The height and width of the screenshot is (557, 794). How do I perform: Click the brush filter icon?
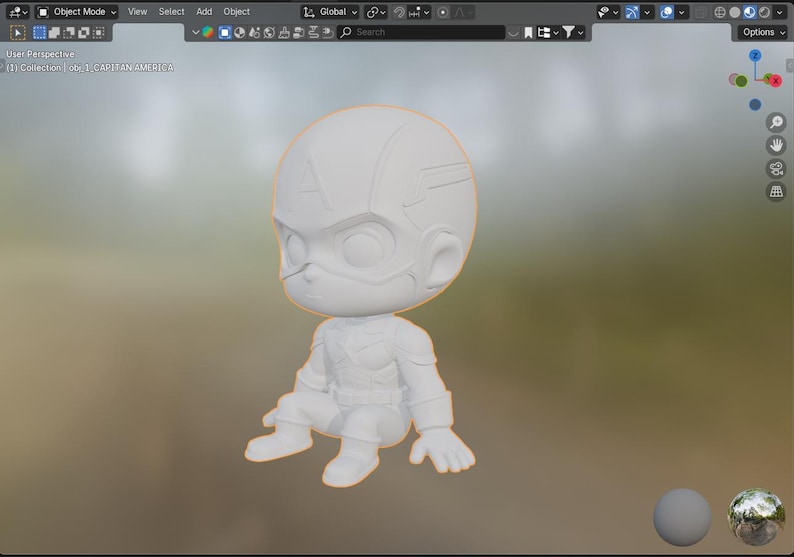(284, 32)
